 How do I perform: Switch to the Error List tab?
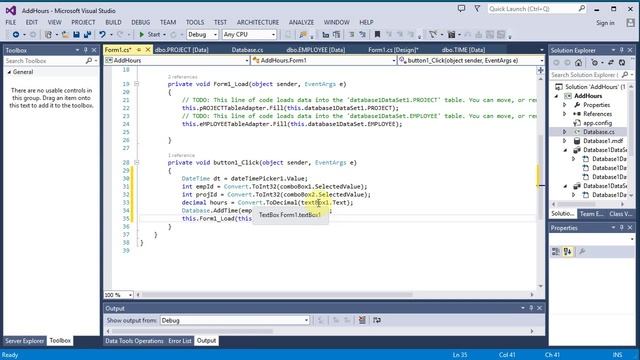180,341
